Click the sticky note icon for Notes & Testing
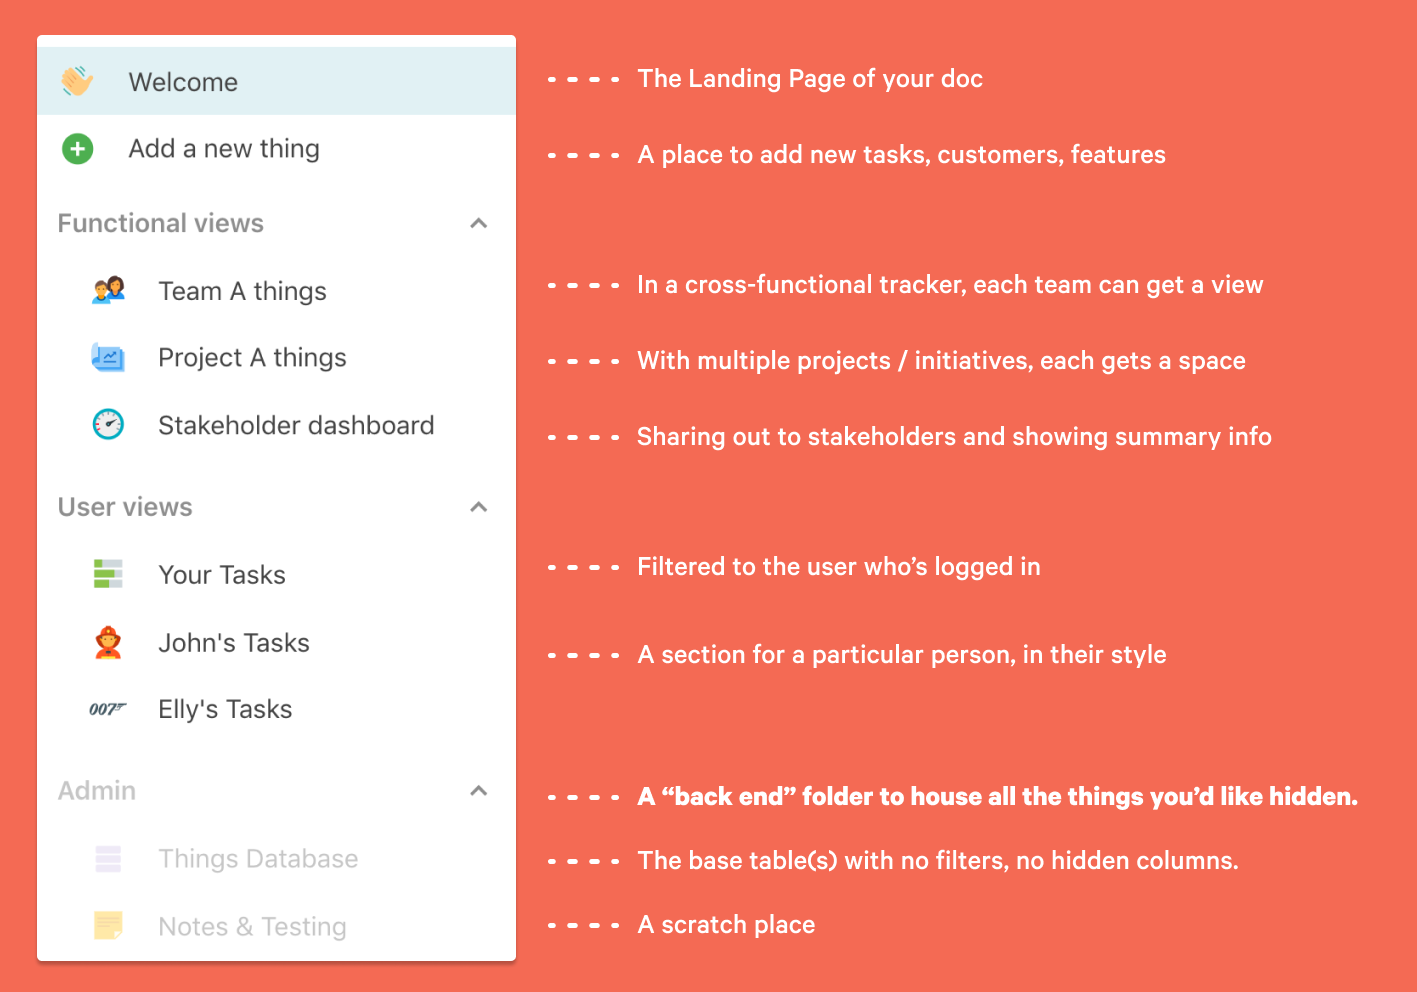Screen dimensions: 1417x992 point(108,926)
